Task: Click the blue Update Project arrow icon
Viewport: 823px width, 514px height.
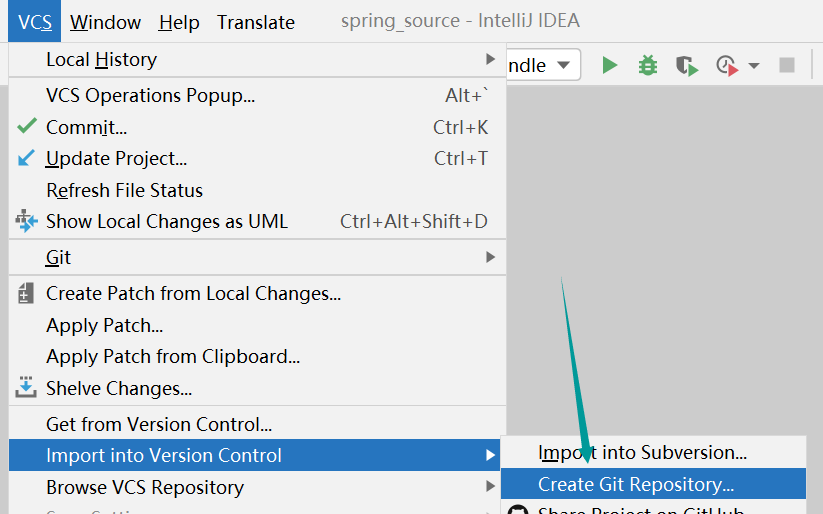Action: point(26,158)
